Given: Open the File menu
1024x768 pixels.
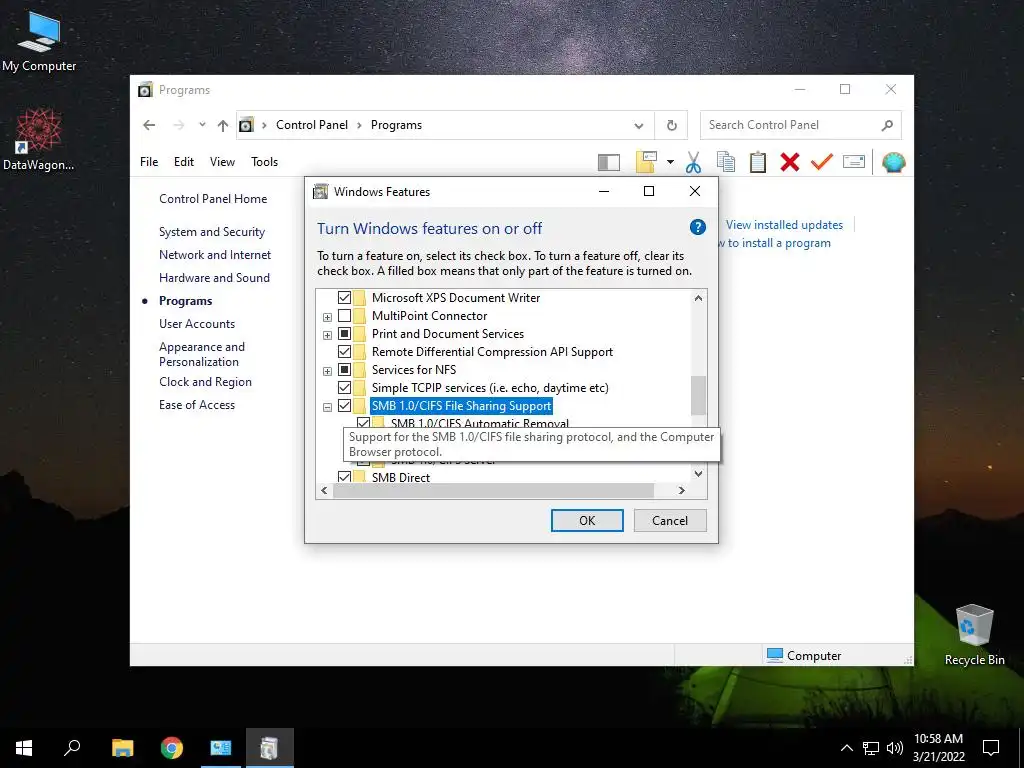Looking at the screenshot, I should pos(149,161).
